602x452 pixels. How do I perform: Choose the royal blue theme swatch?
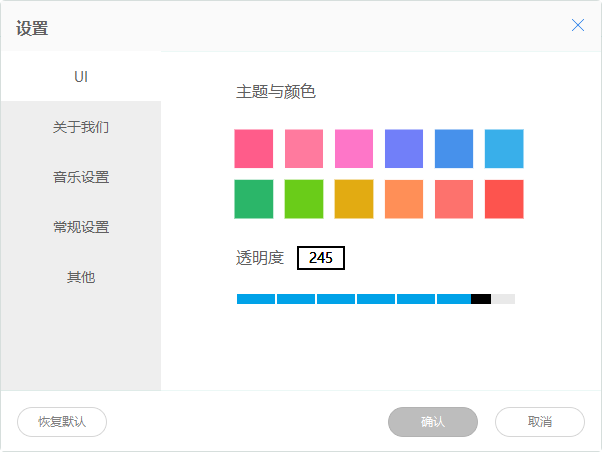click(454, 149)
